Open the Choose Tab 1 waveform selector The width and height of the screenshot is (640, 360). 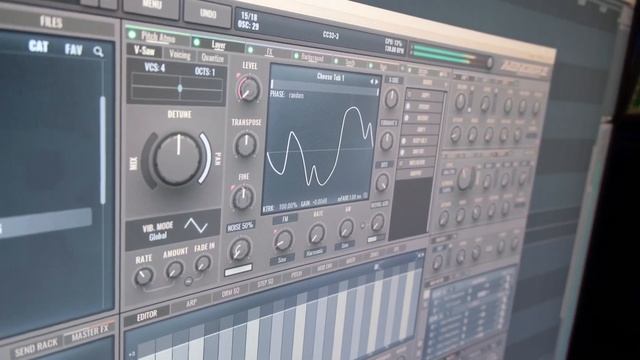click(x=331, y=76)
